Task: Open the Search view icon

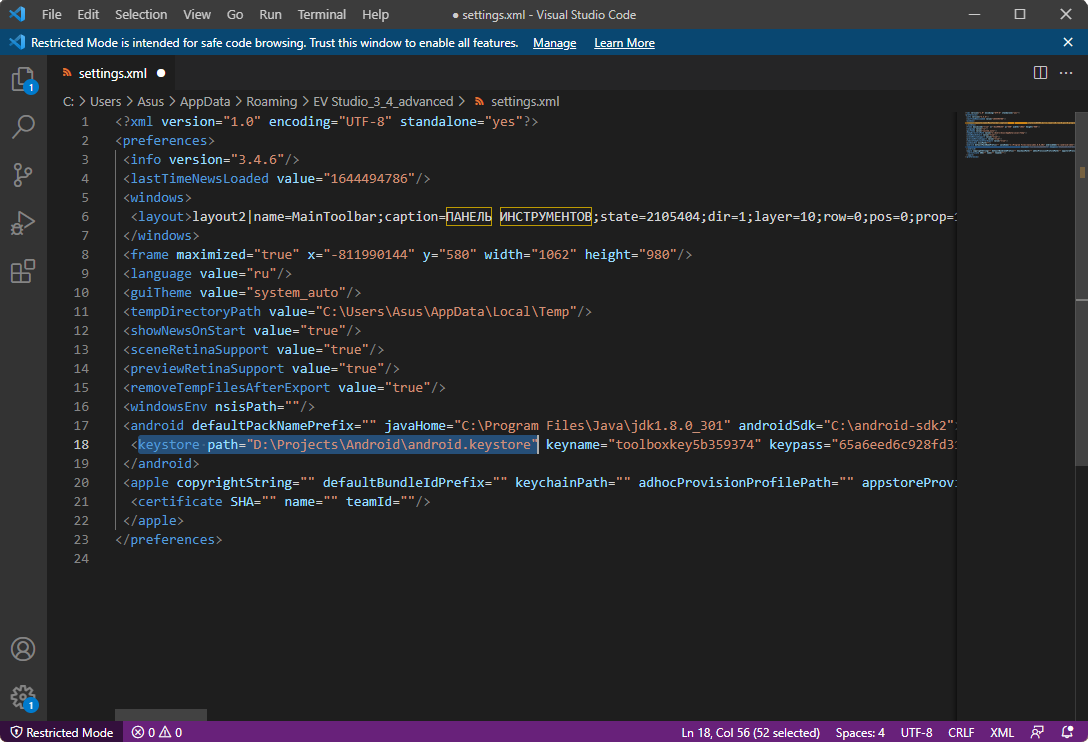Action: coord(23,127)
